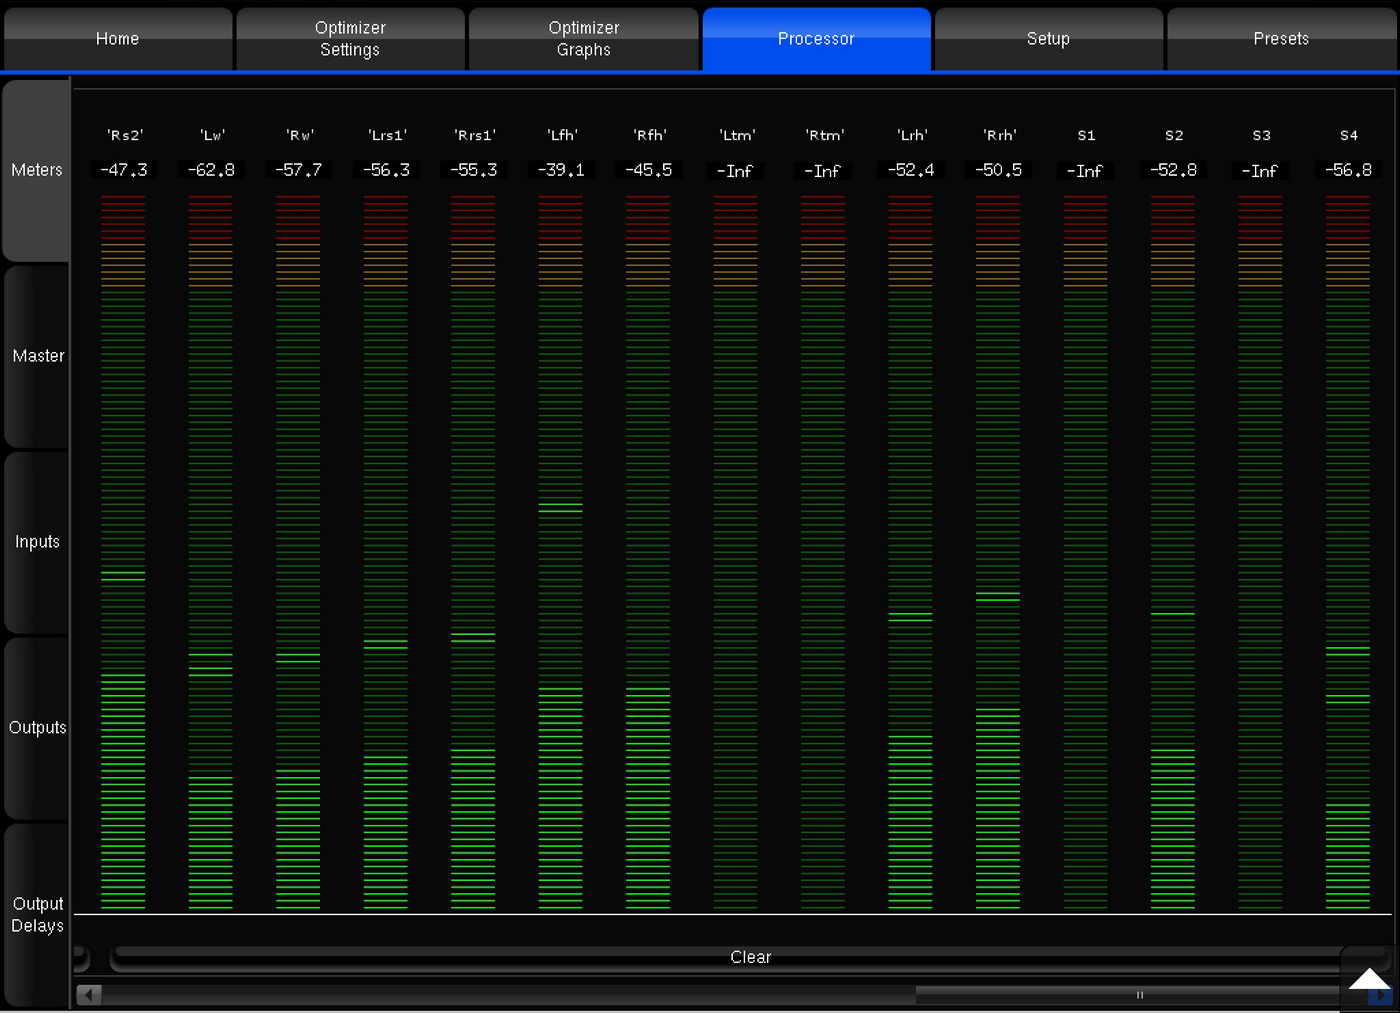Click the 'Rs2' level value -47.3
The height and width of the screenshot is (1013, 1400).
pyautogui.click(x=124, y=170)
